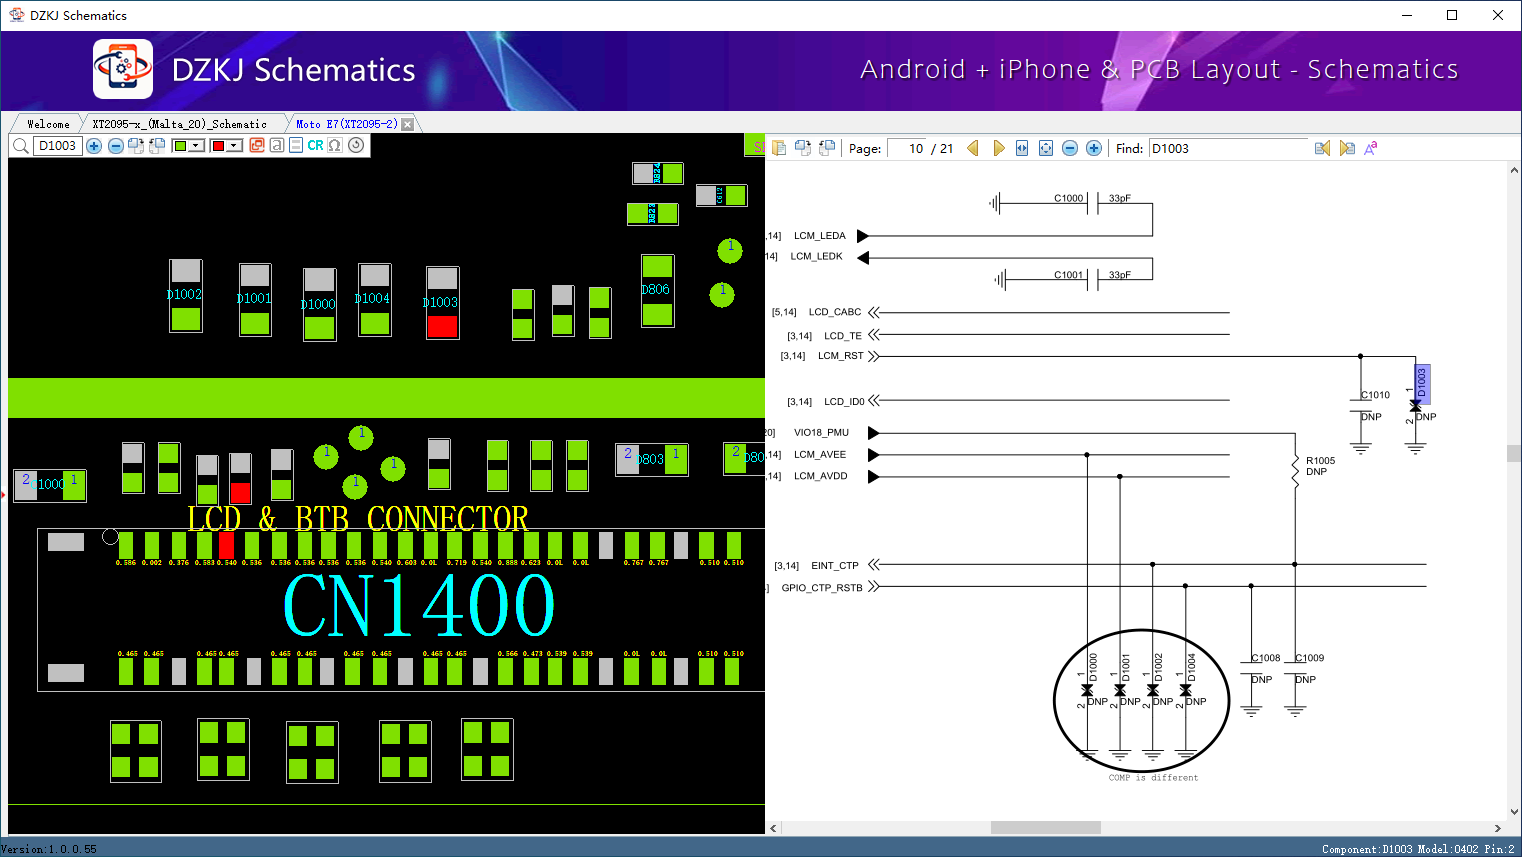Select component D1000 on the PCB layout
Screen dimensions: 1522x857
coord(319,304)
